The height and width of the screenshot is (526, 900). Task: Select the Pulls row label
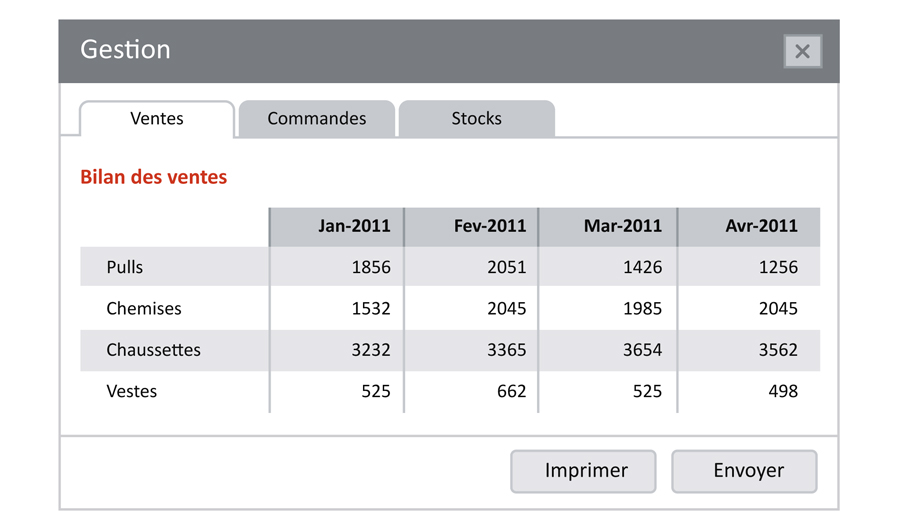click(x=125, y=268)
